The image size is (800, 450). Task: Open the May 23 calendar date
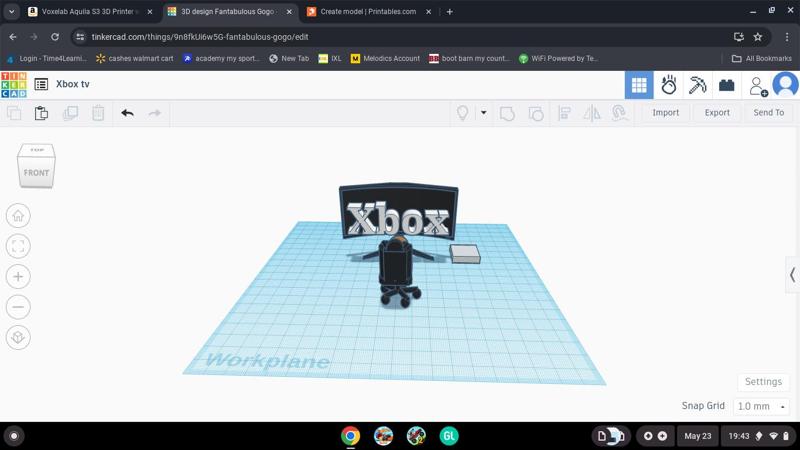697,436
